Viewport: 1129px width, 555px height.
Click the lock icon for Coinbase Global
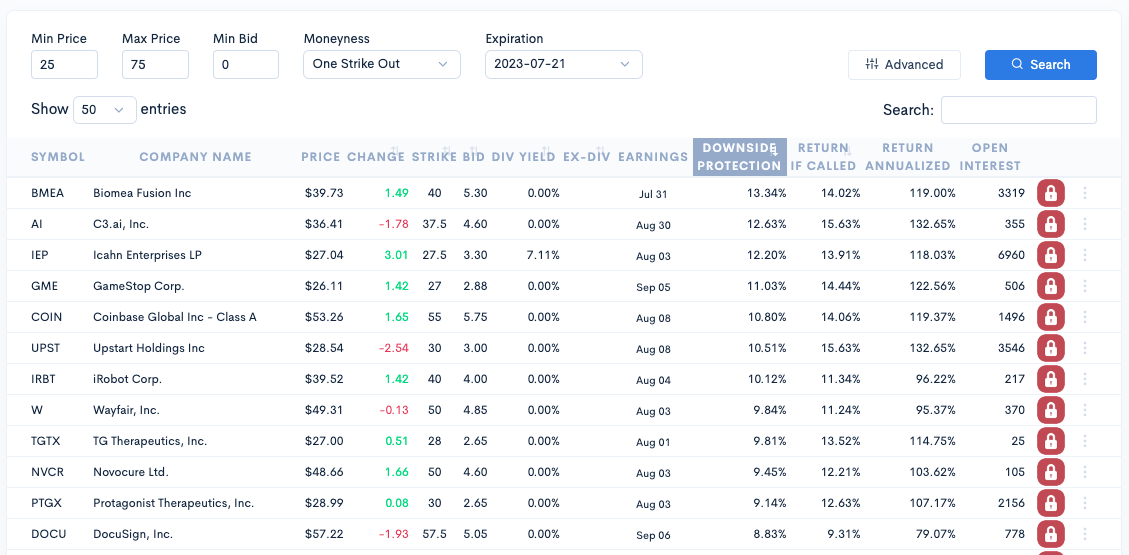(x=1051, y=317)
